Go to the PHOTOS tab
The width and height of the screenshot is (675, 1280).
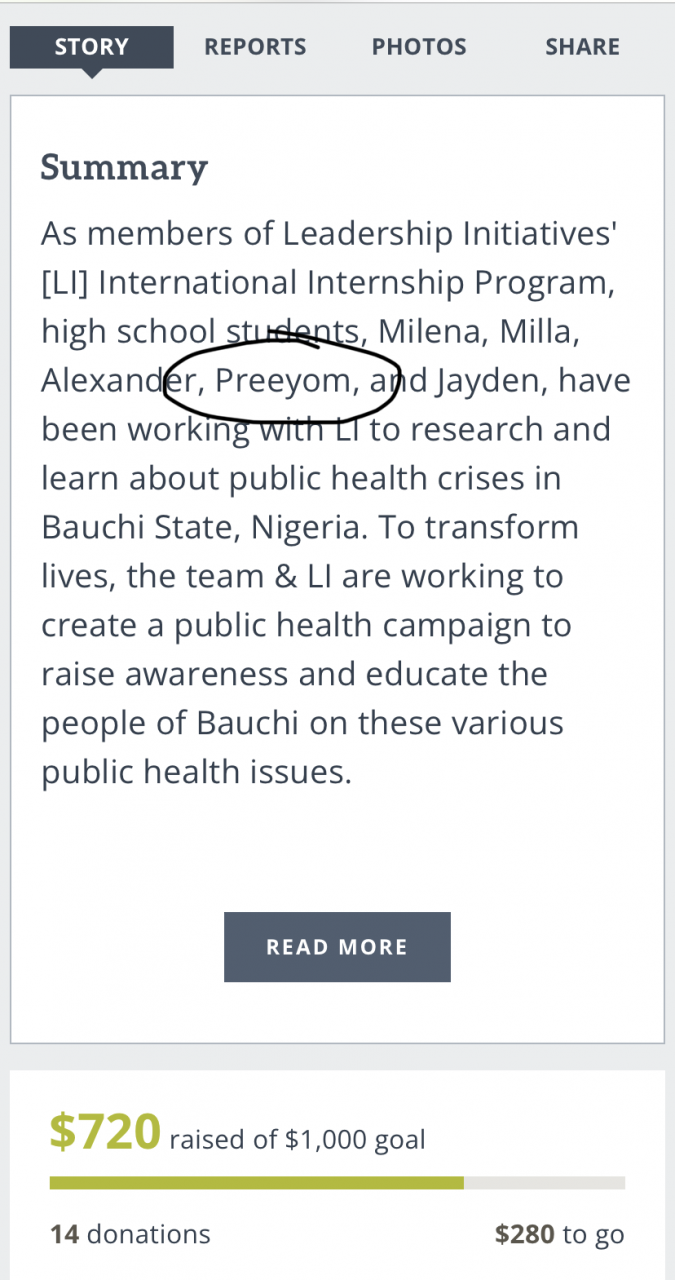click(419, 47)
